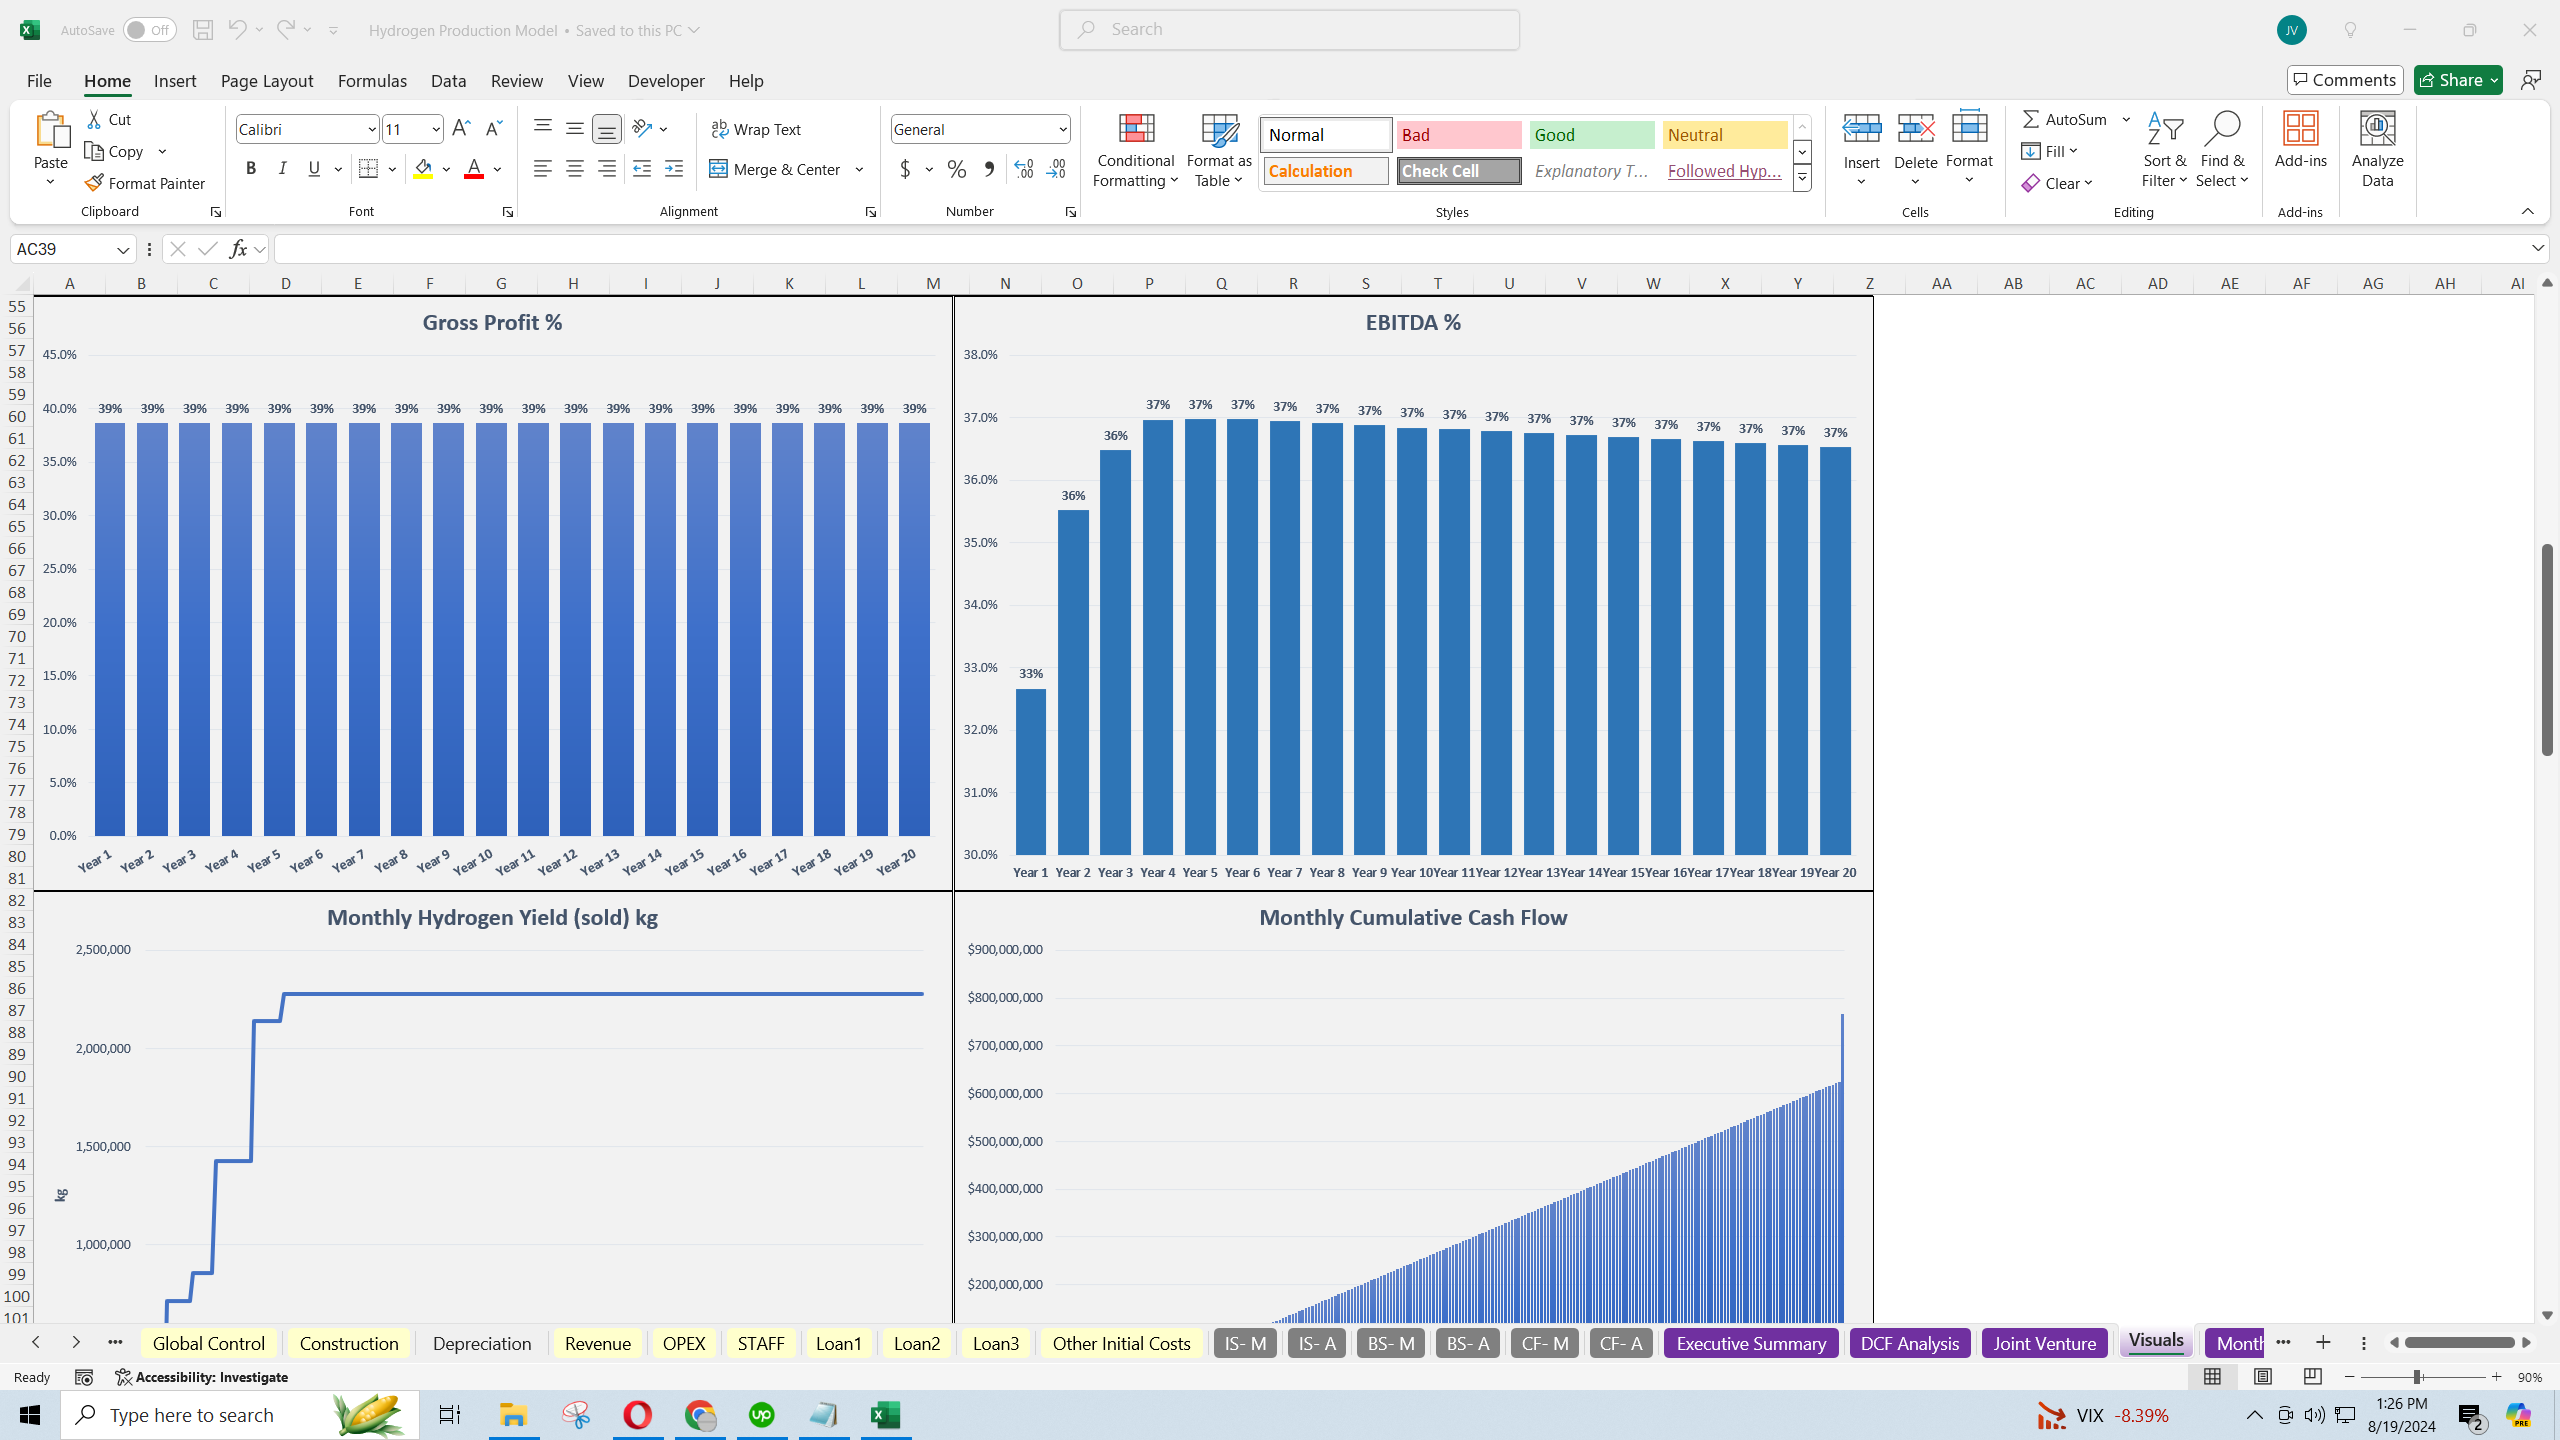Click the Save icon in title bar
Screen dimensions: 2560x1440
tap(203, 30)
